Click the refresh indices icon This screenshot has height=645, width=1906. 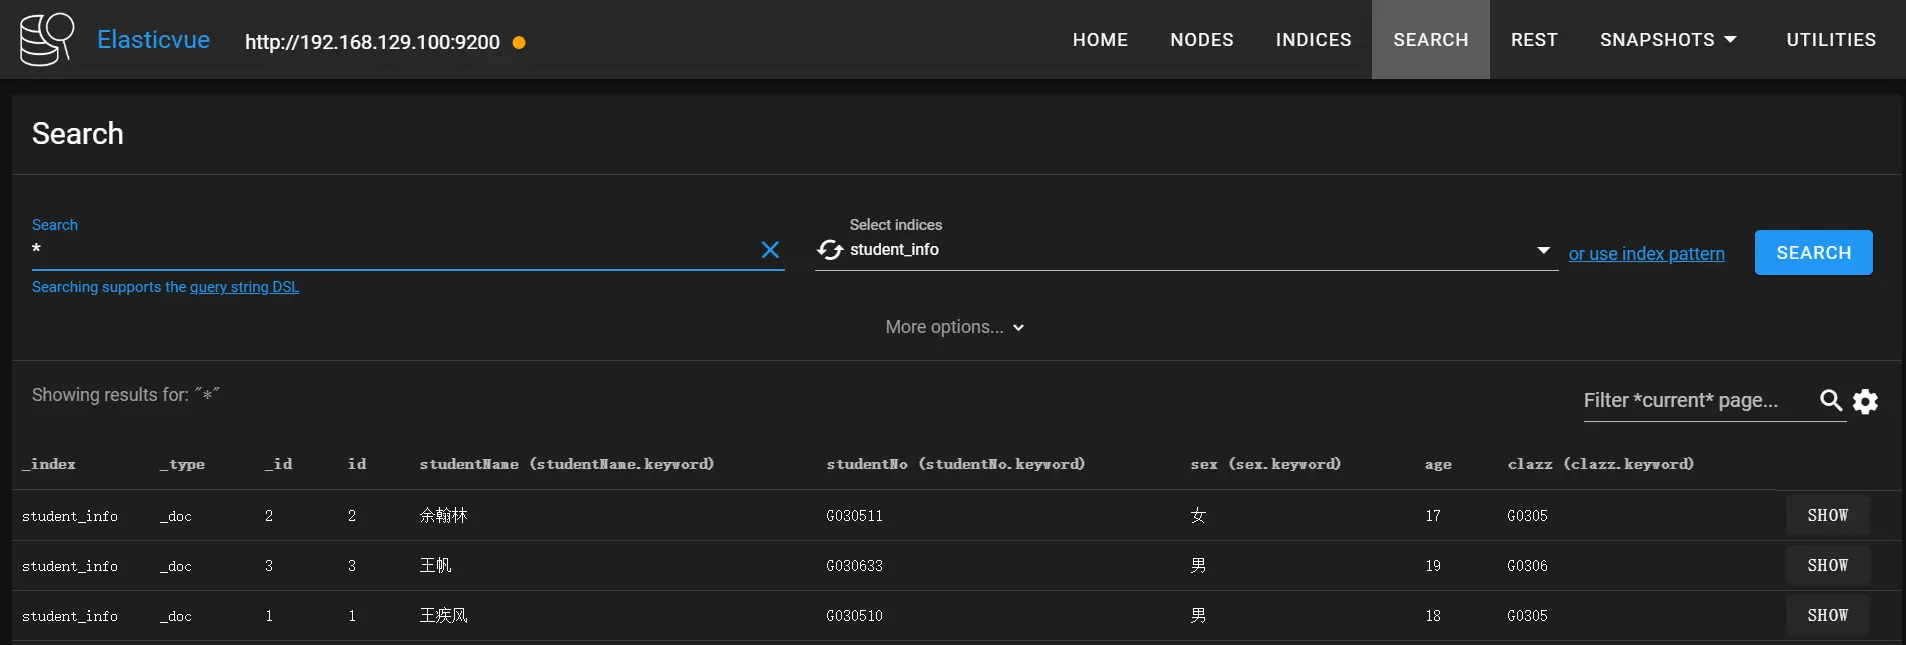[x=830, y=250]
